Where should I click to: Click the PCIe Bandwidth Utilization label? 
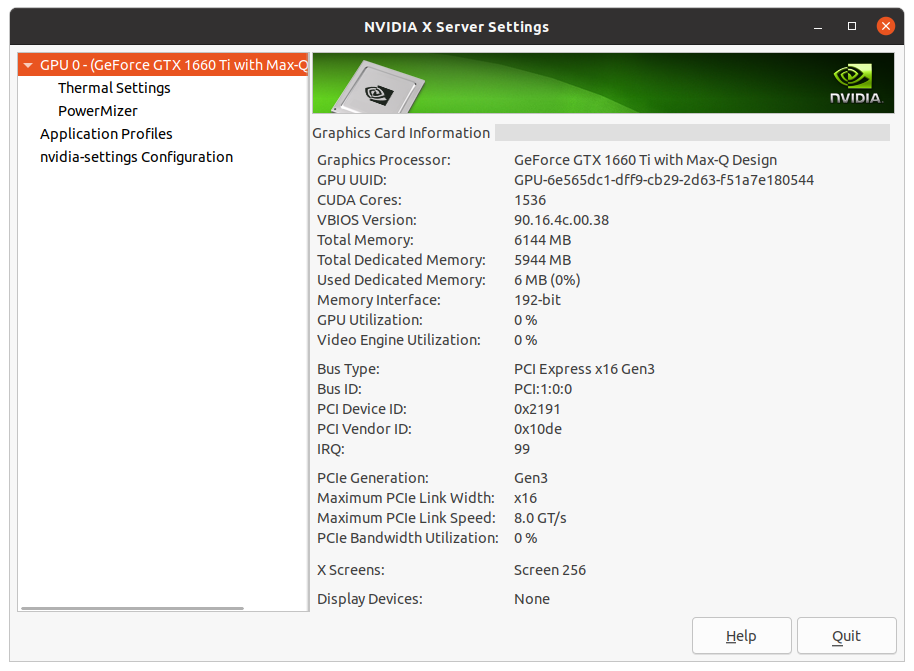407,538
